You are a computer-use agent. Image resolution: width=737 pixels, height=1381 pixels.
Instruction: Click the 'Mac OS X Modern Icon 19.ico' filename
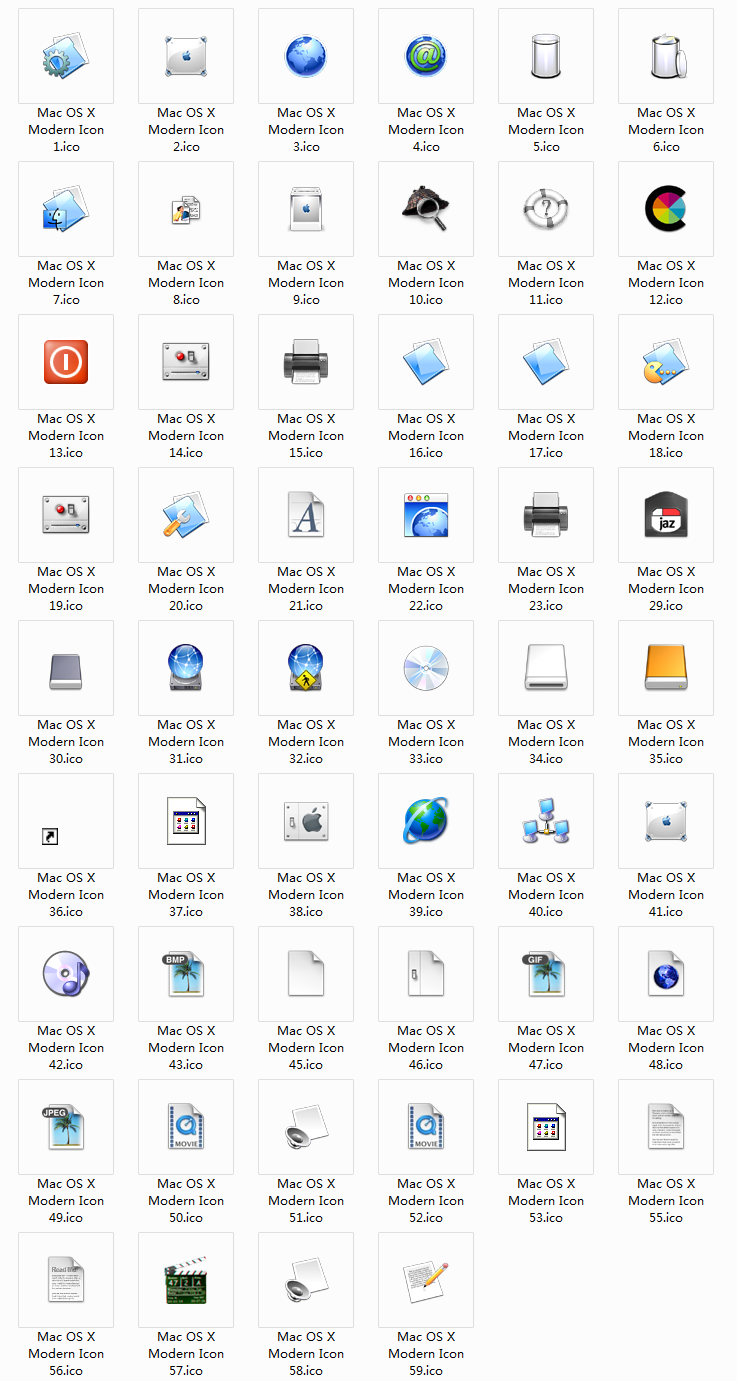66,589
